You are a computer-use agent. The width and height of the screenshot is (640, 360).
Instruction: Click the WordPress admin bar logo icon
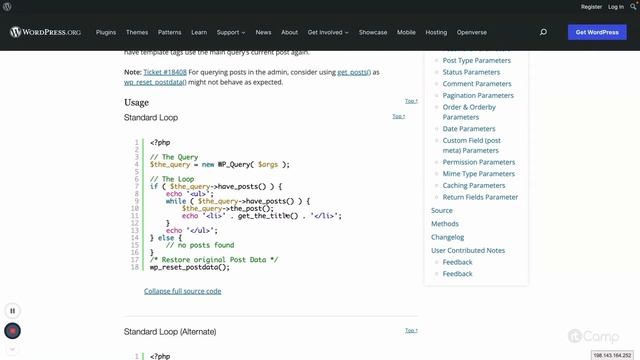click(7, 7)
